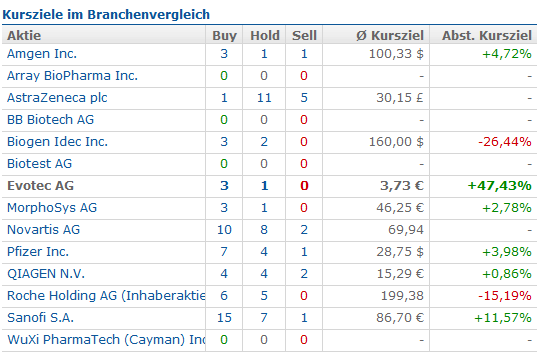The height and width of the screenshot is (364, 549).
Task: Click the Aktie column header
Action: point(24,36)
